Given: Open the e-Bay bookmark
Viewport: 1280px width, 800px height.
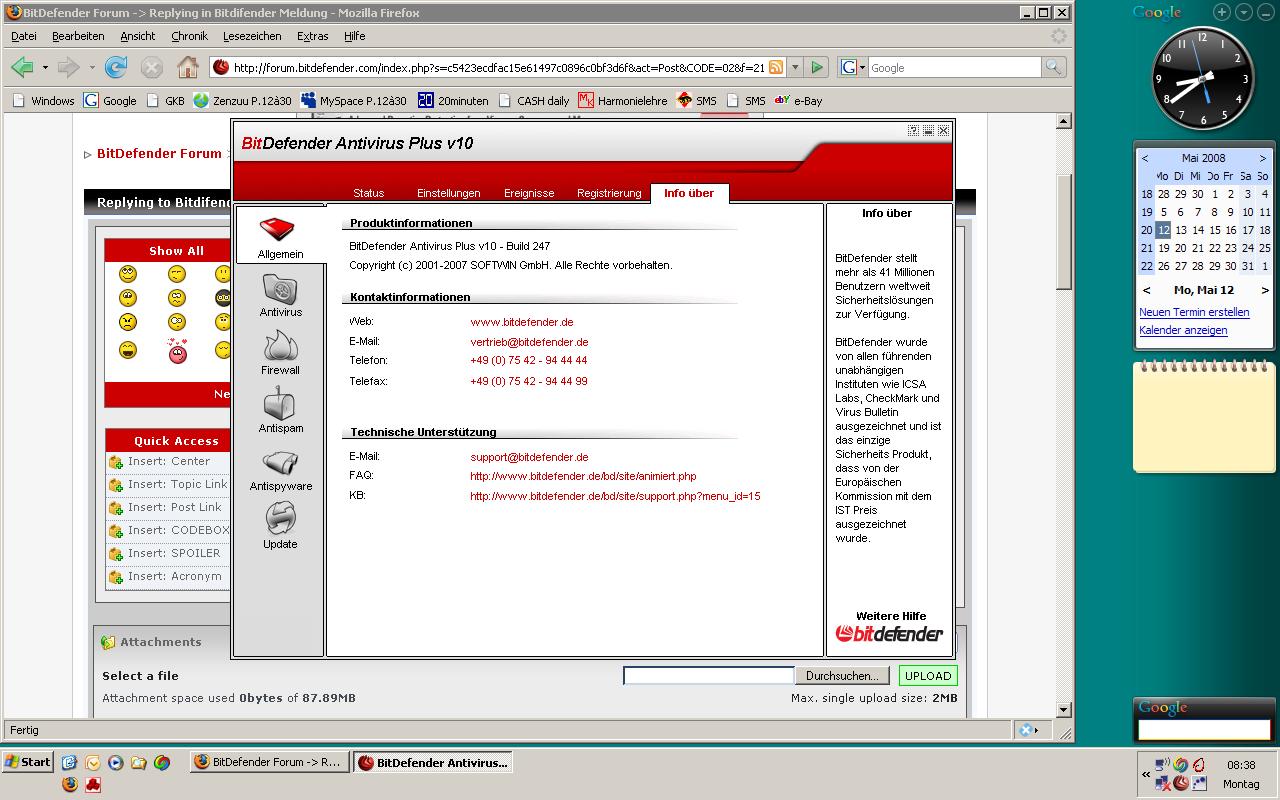Looking at the screenshot, I should (x=798, y=100).
